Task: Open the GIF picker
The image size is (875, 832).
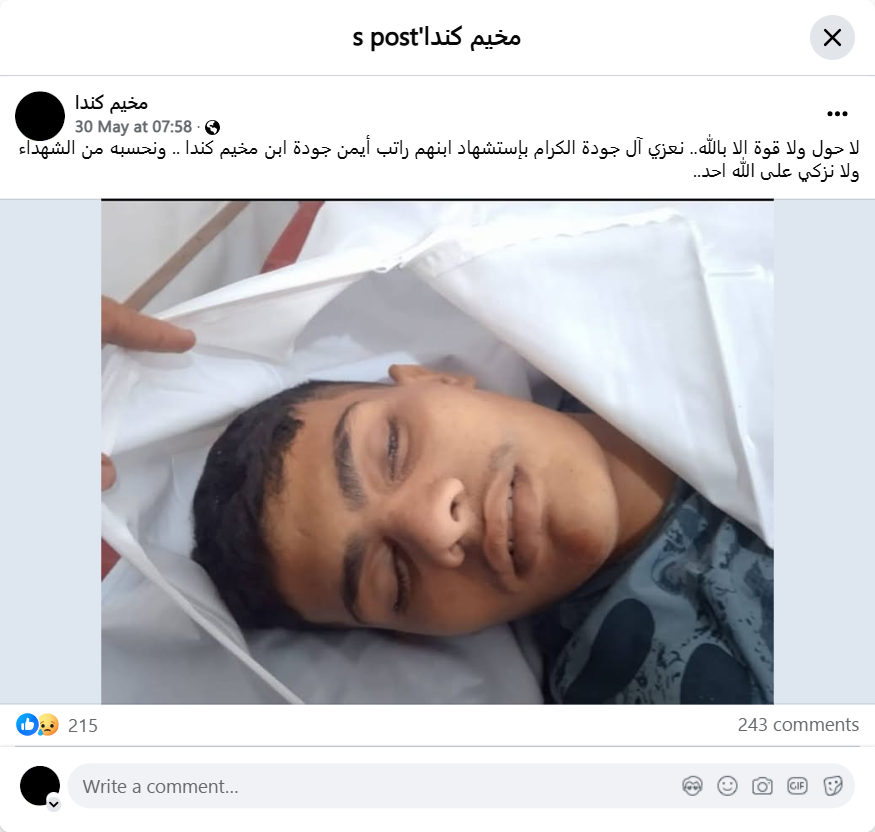Action: [797, 786]
